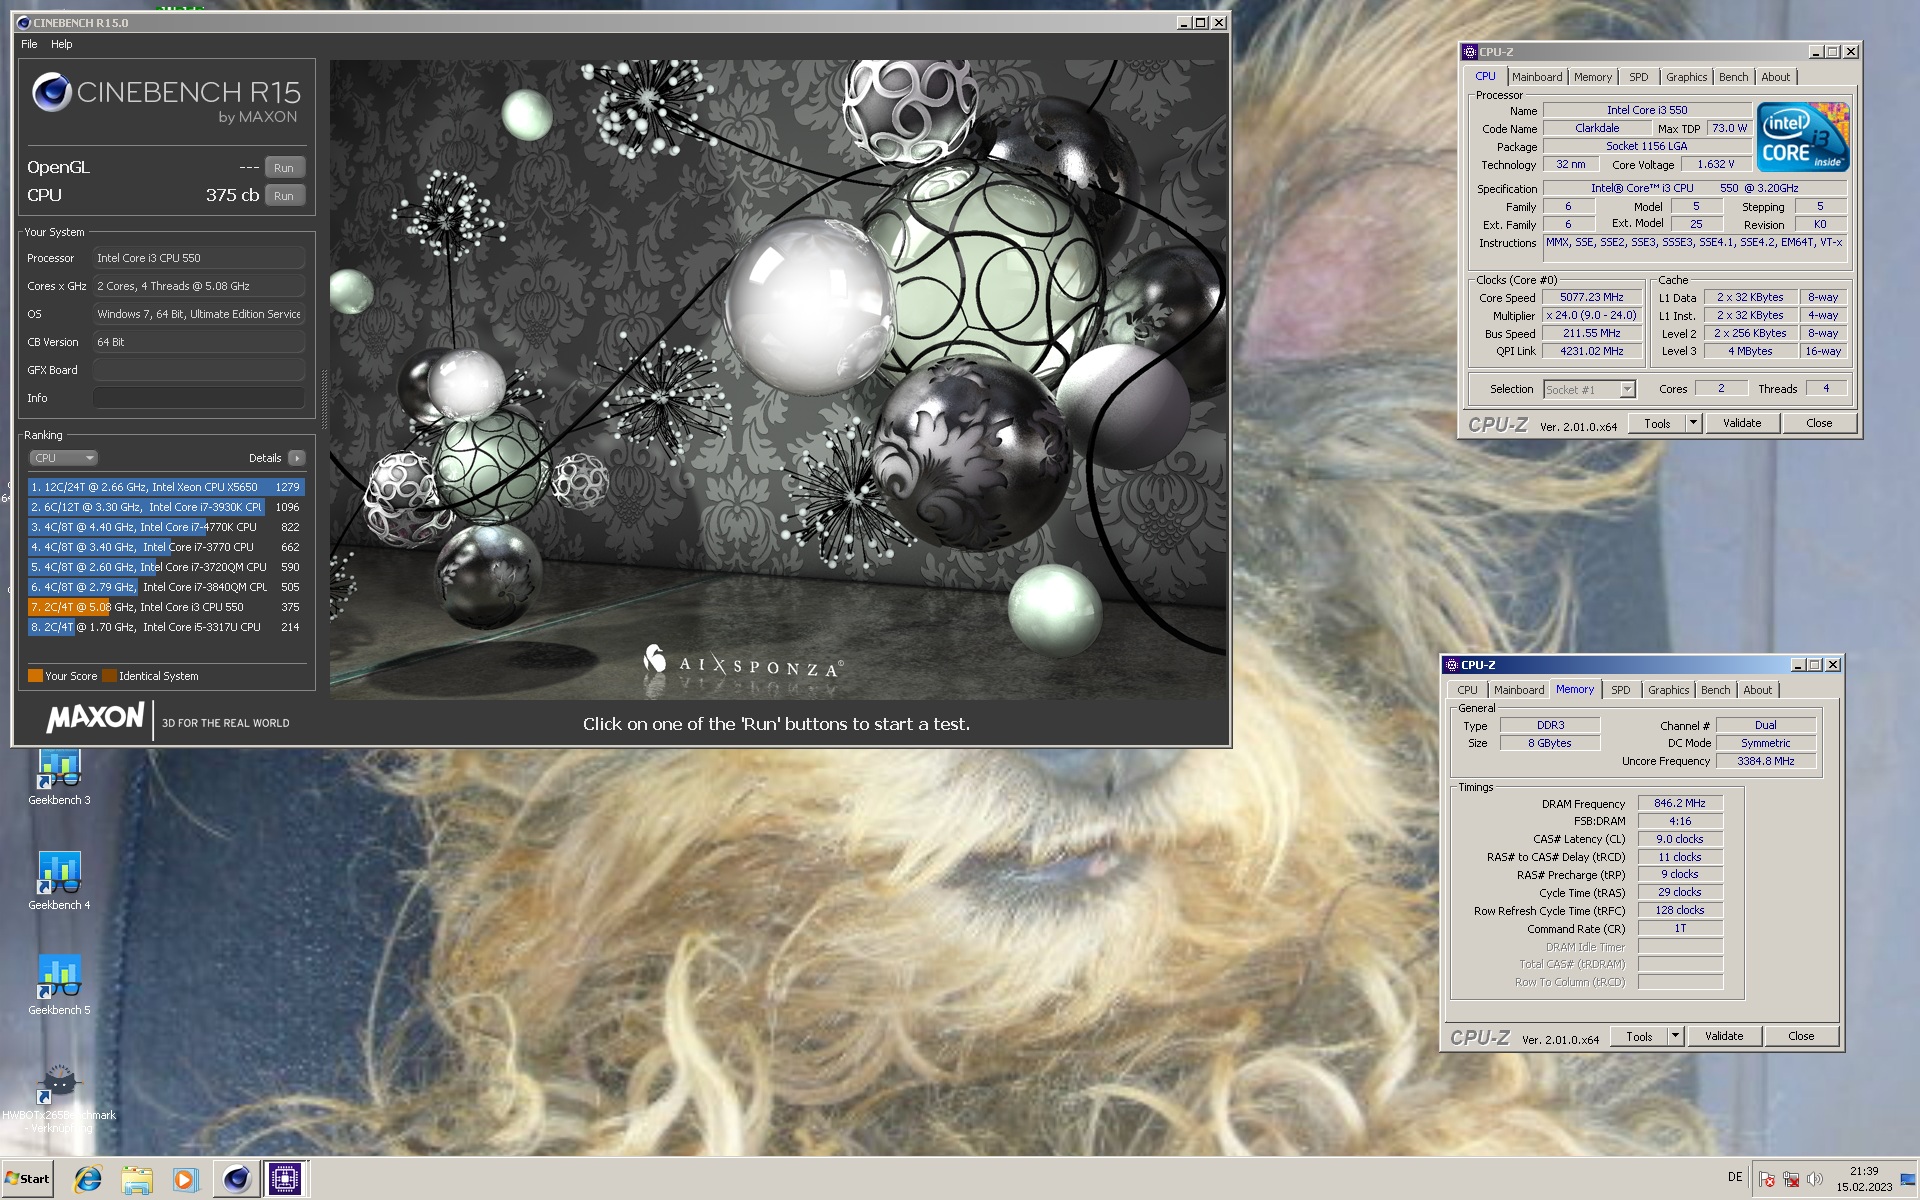Open Action Center flag tray icon
The width and height of the screenshot is (1920, 1200).
click(1767, 1179)
